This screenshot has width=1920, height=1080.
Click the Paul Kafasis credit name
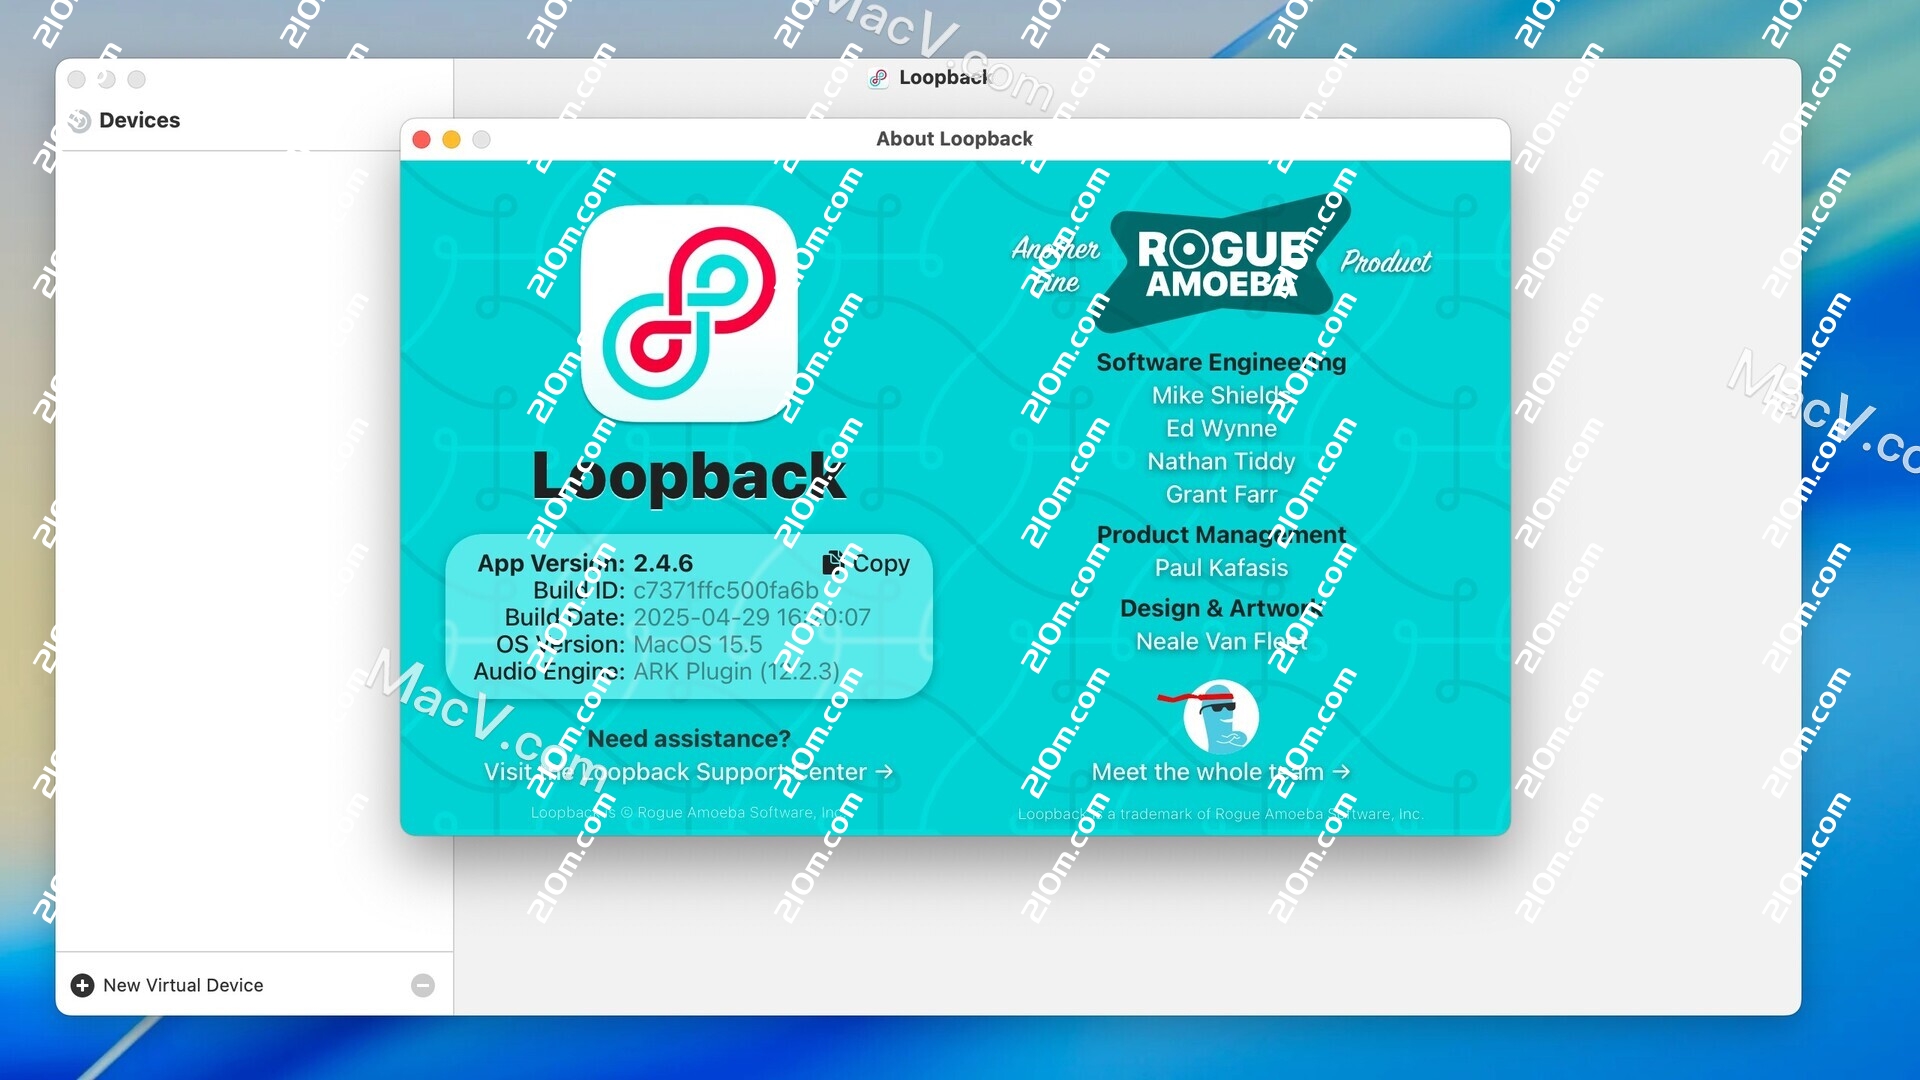click(x=1221, y=568)
